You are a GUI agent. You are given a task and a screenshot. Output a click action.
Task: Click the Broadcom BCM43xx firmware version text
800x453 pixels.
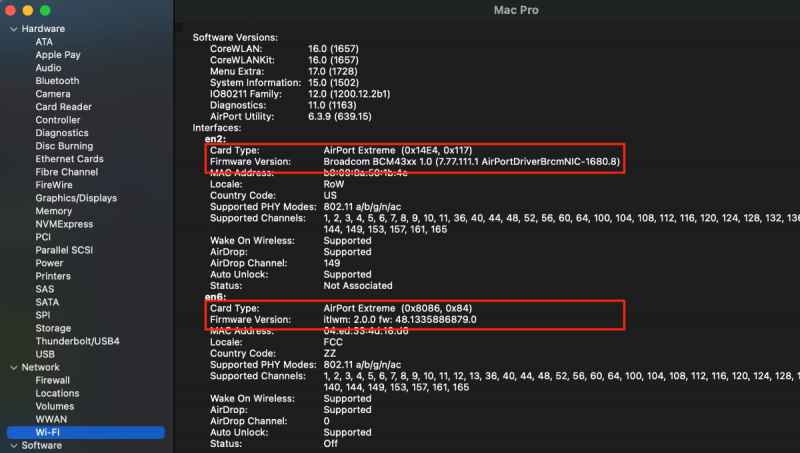point(471,161)
